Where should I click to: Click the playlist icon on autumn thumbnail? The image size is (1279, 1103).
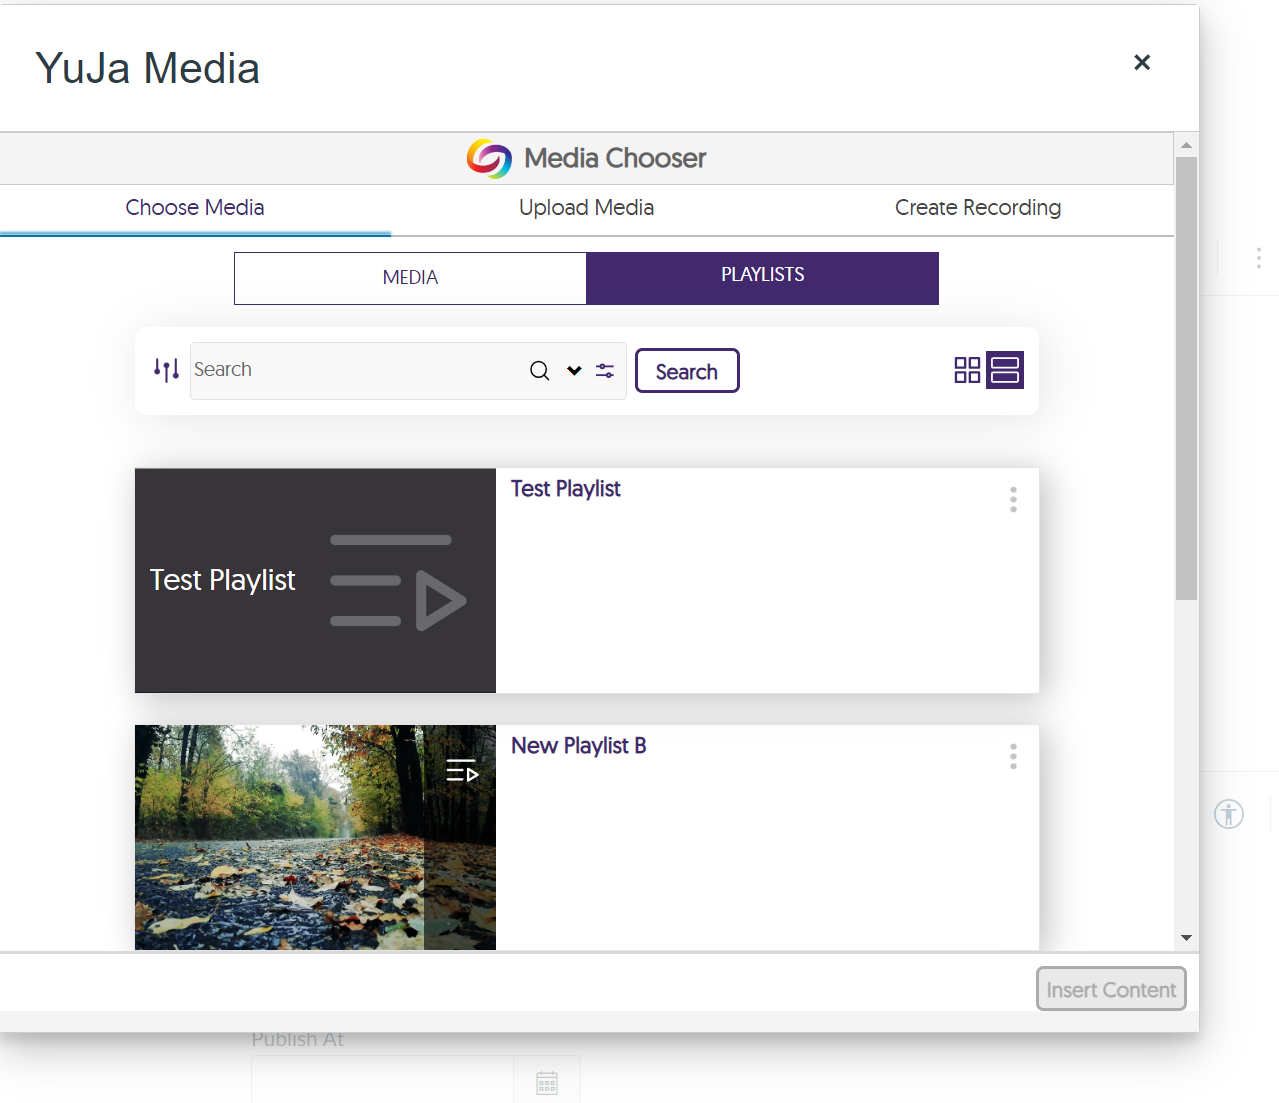tap(462, 771)
